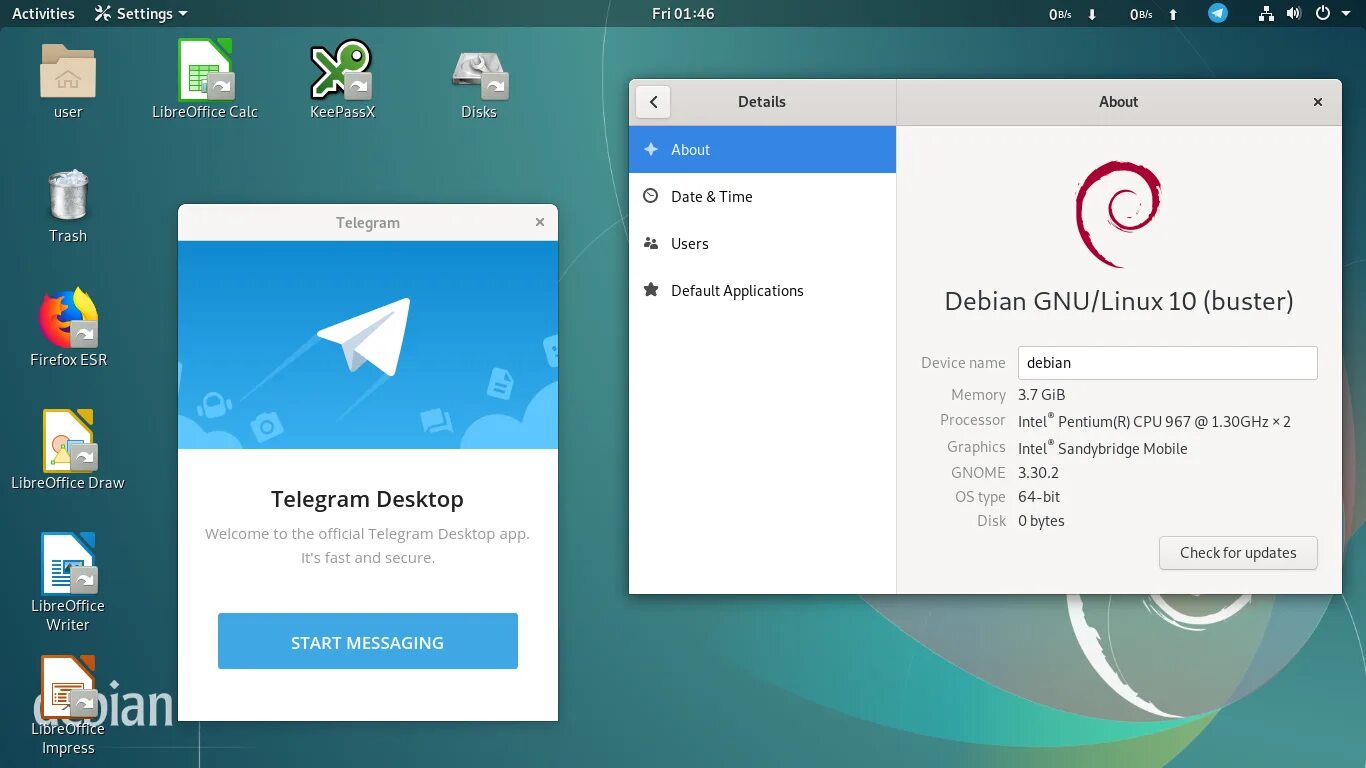Click the About header title in Settings

(x=1118, y=102)
